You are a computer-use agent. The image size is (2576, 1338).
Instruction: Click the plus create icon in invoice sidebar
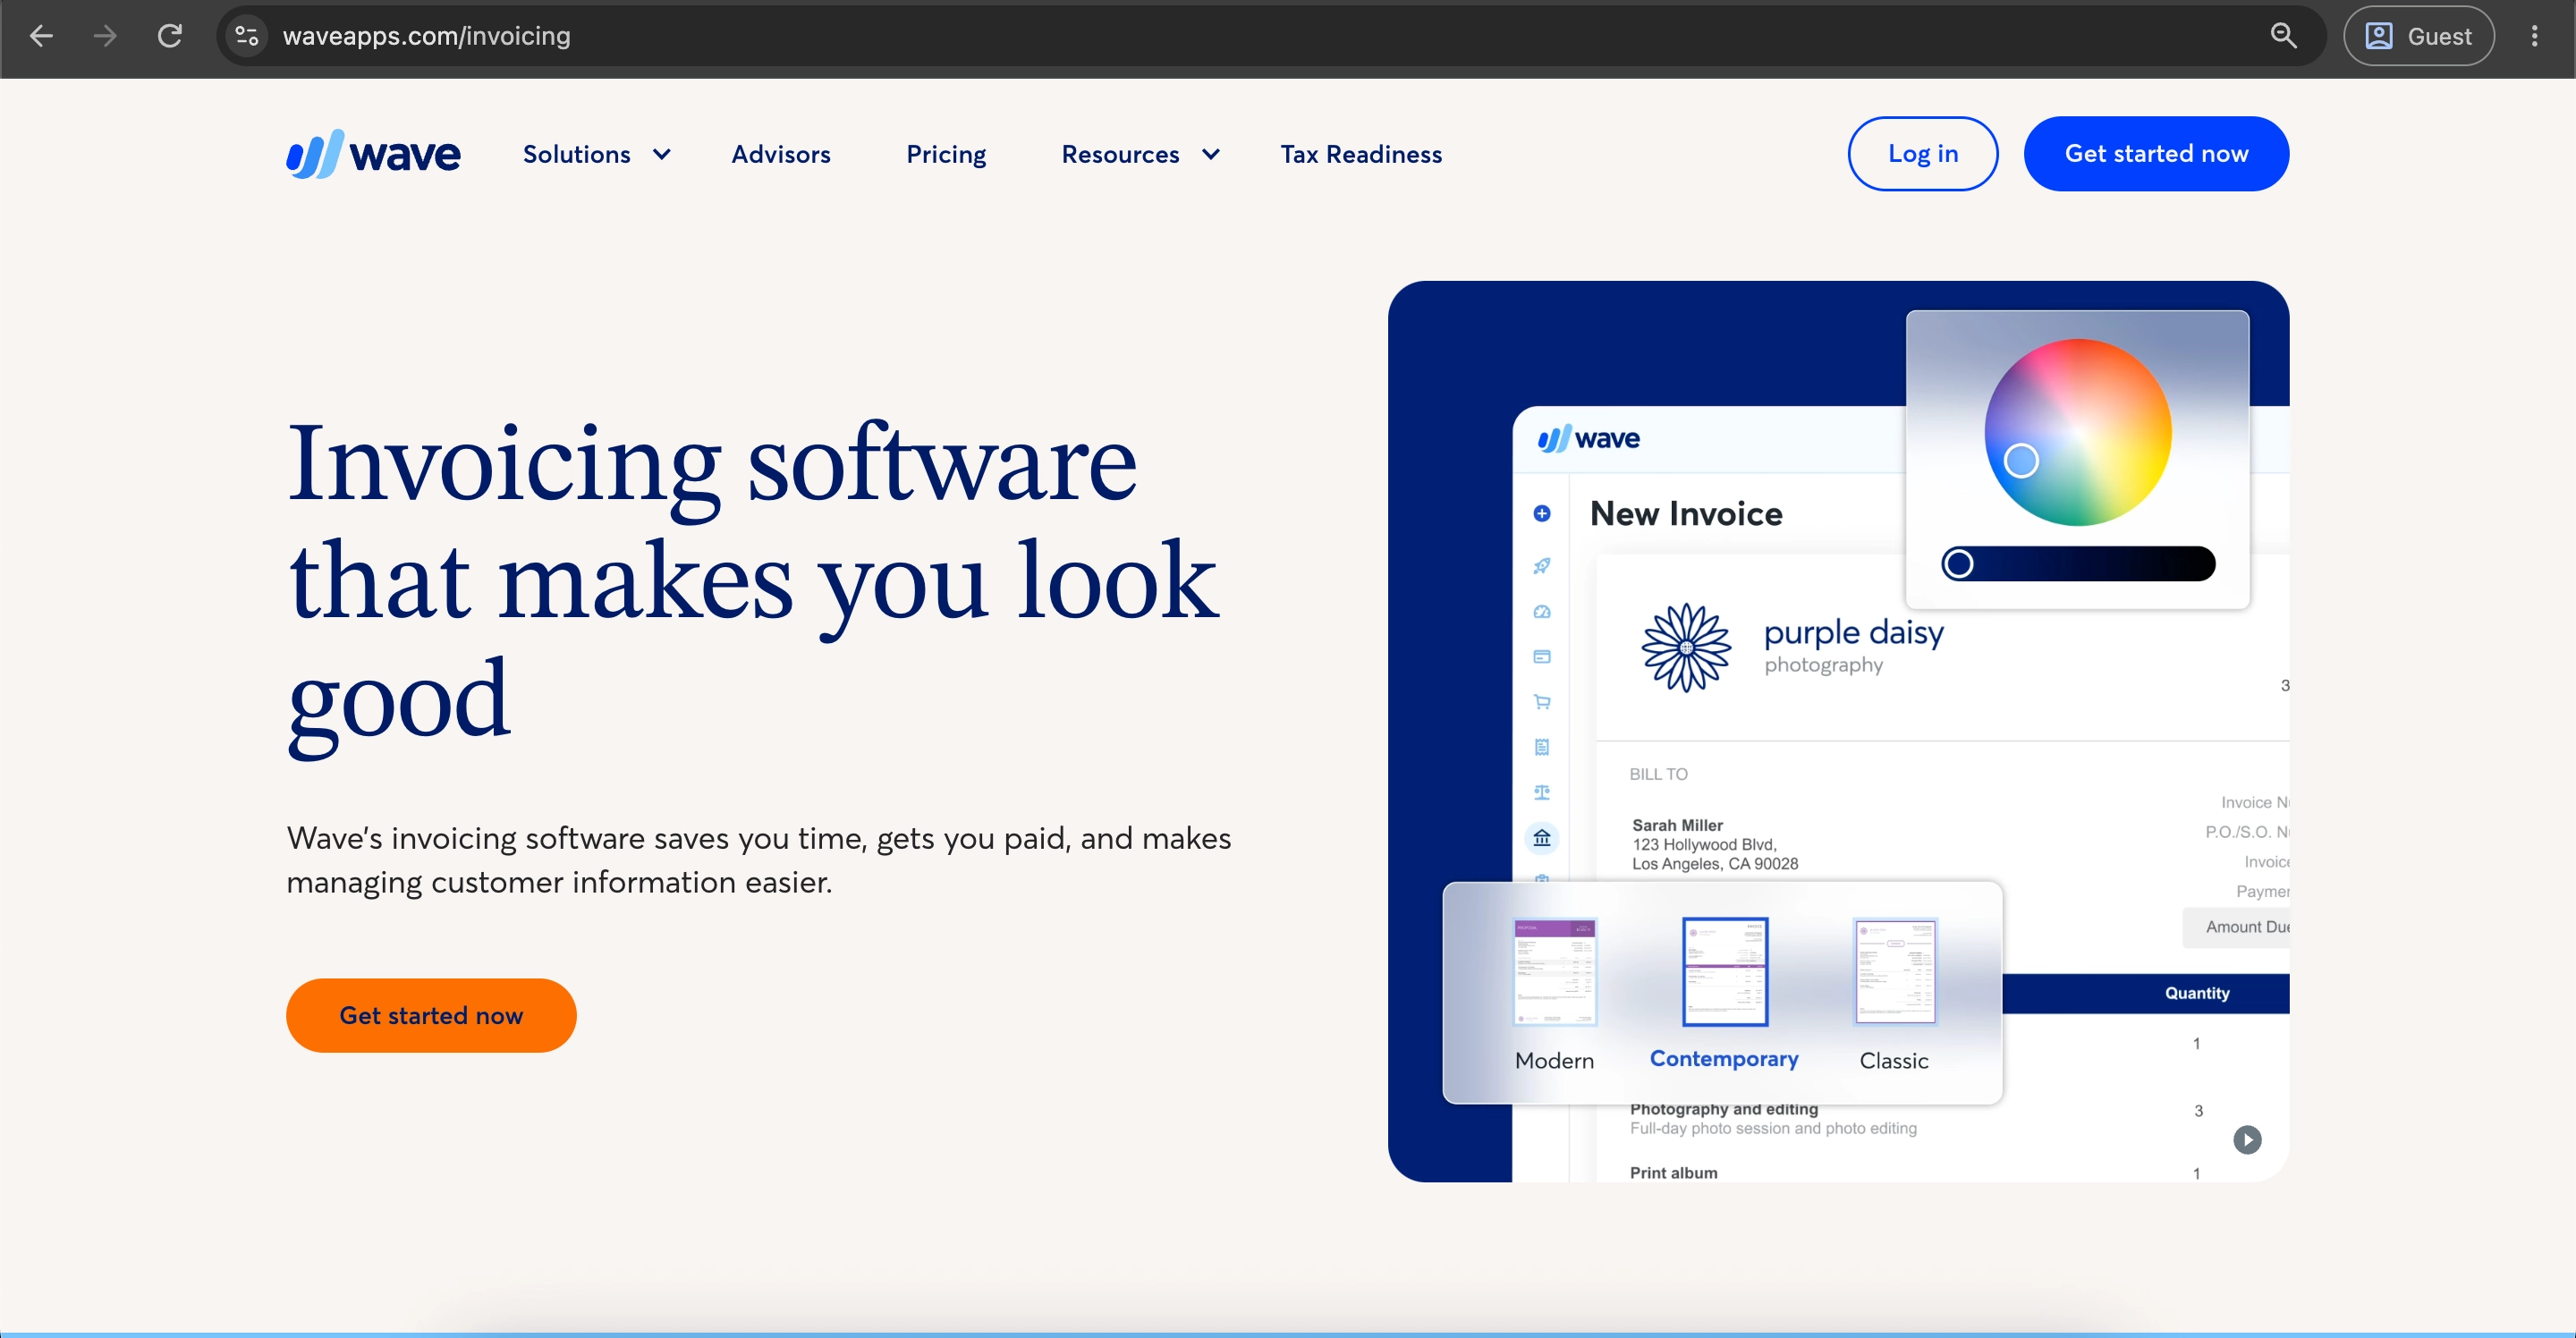pyautogui.click(x=1542, y=514)
